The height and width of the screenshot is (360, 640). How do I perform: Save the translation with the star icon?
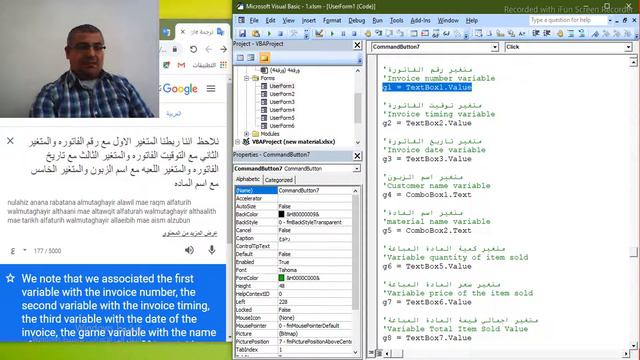point(10,278)
